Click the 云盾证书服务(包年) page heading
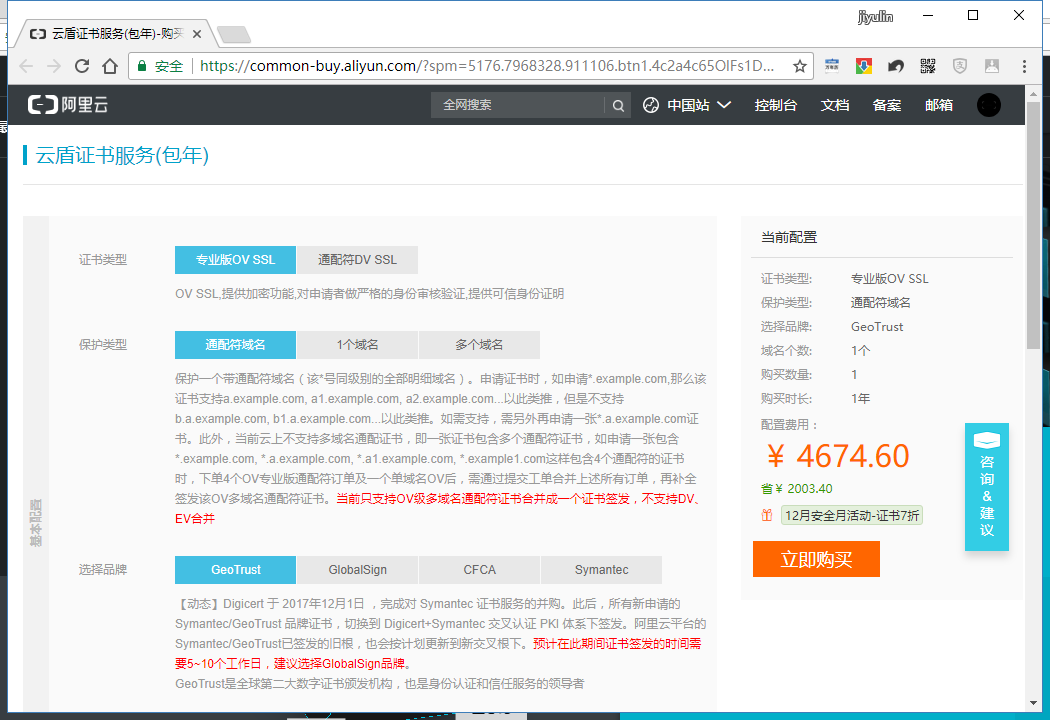This screenshot has height=720, width=1050. [x=122, y=155]
